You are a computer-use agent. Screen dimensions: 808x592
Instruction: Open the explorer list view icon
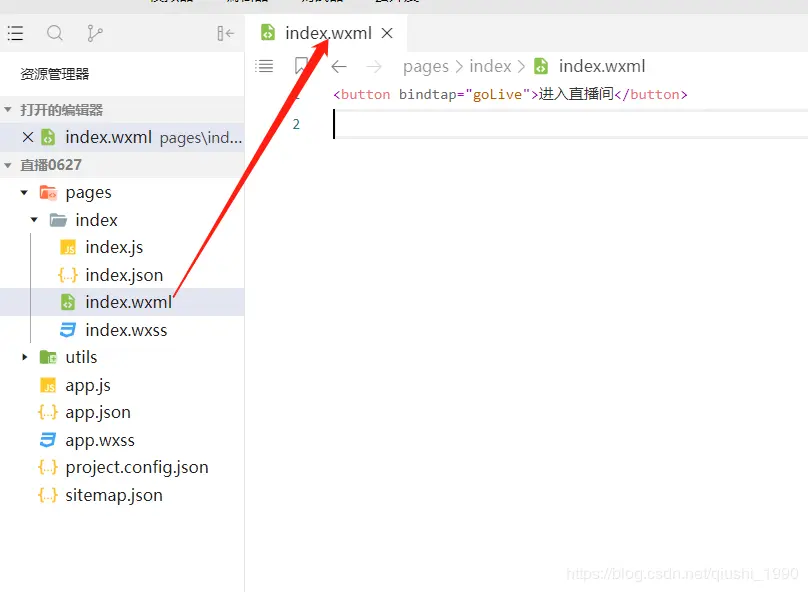point(15,33)
